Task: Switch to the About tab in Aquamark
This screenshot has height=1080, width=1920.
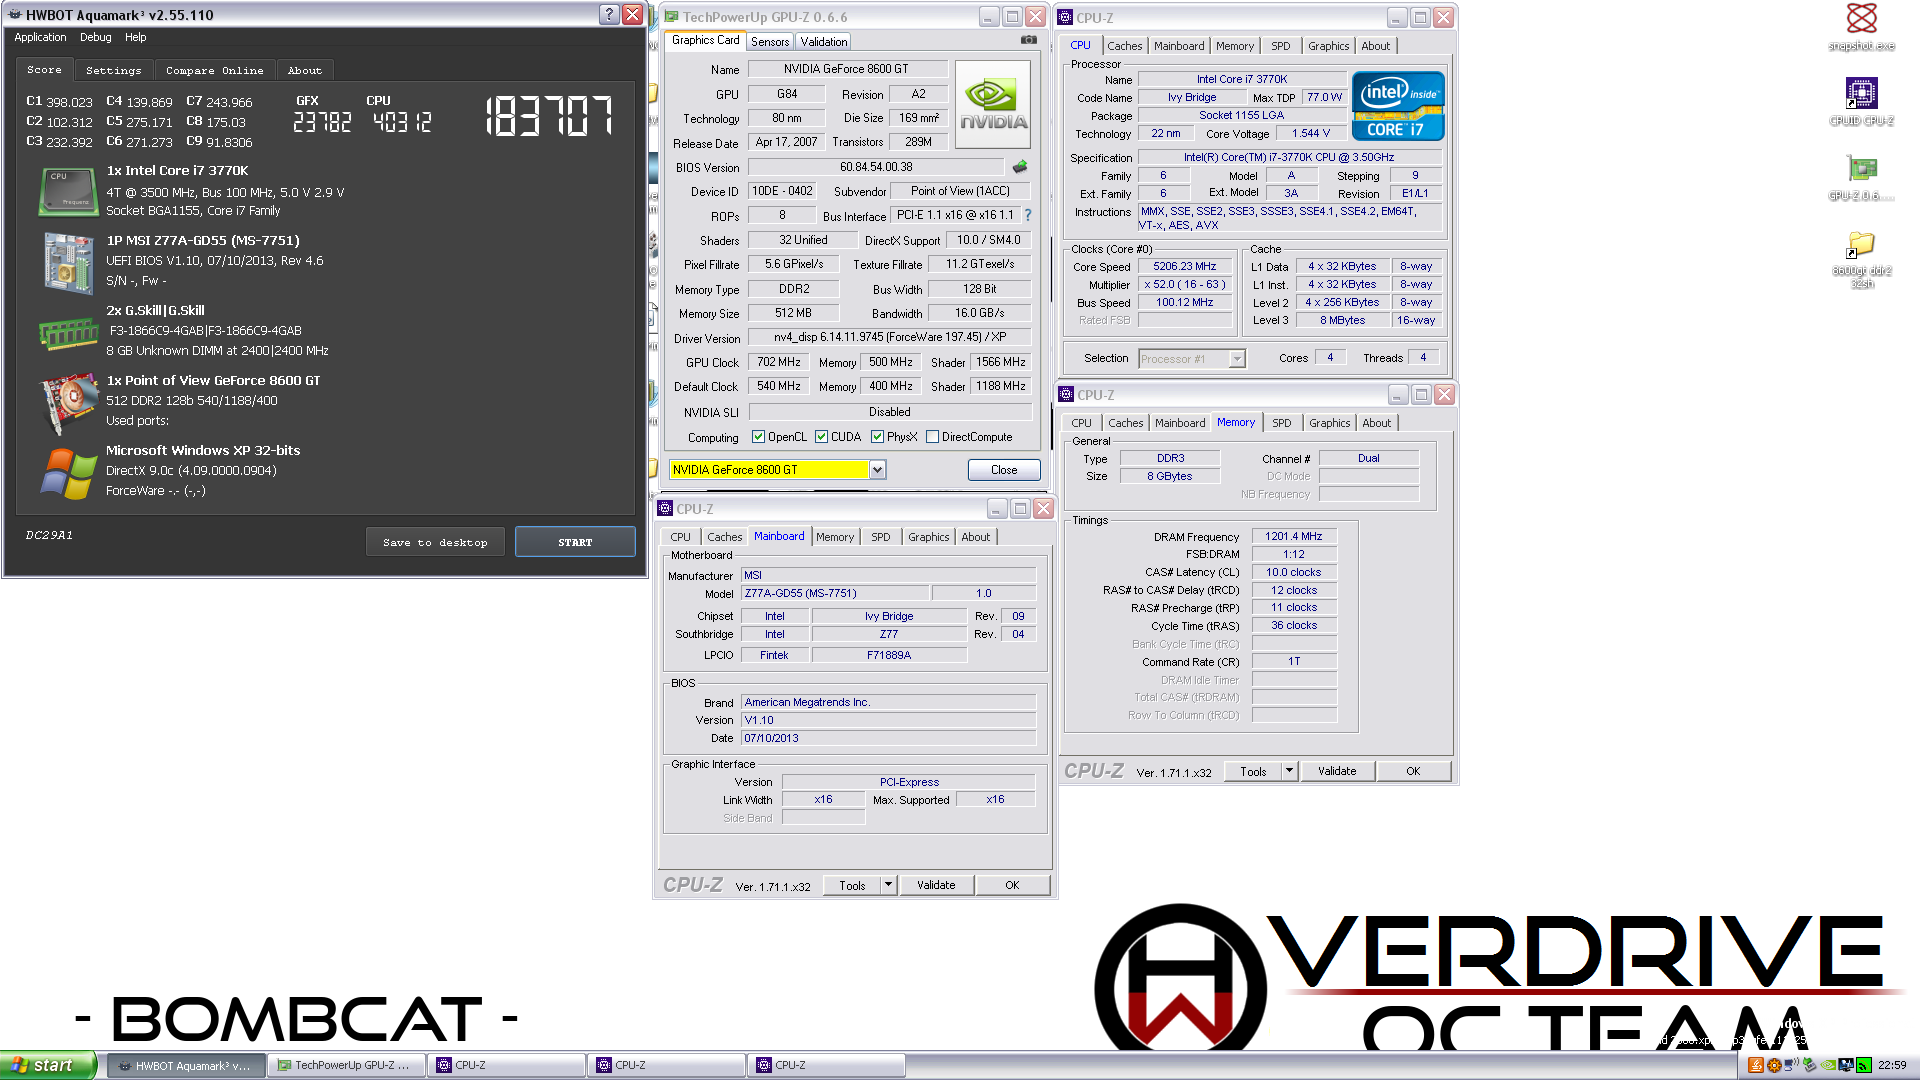Action: click(305, 71)
